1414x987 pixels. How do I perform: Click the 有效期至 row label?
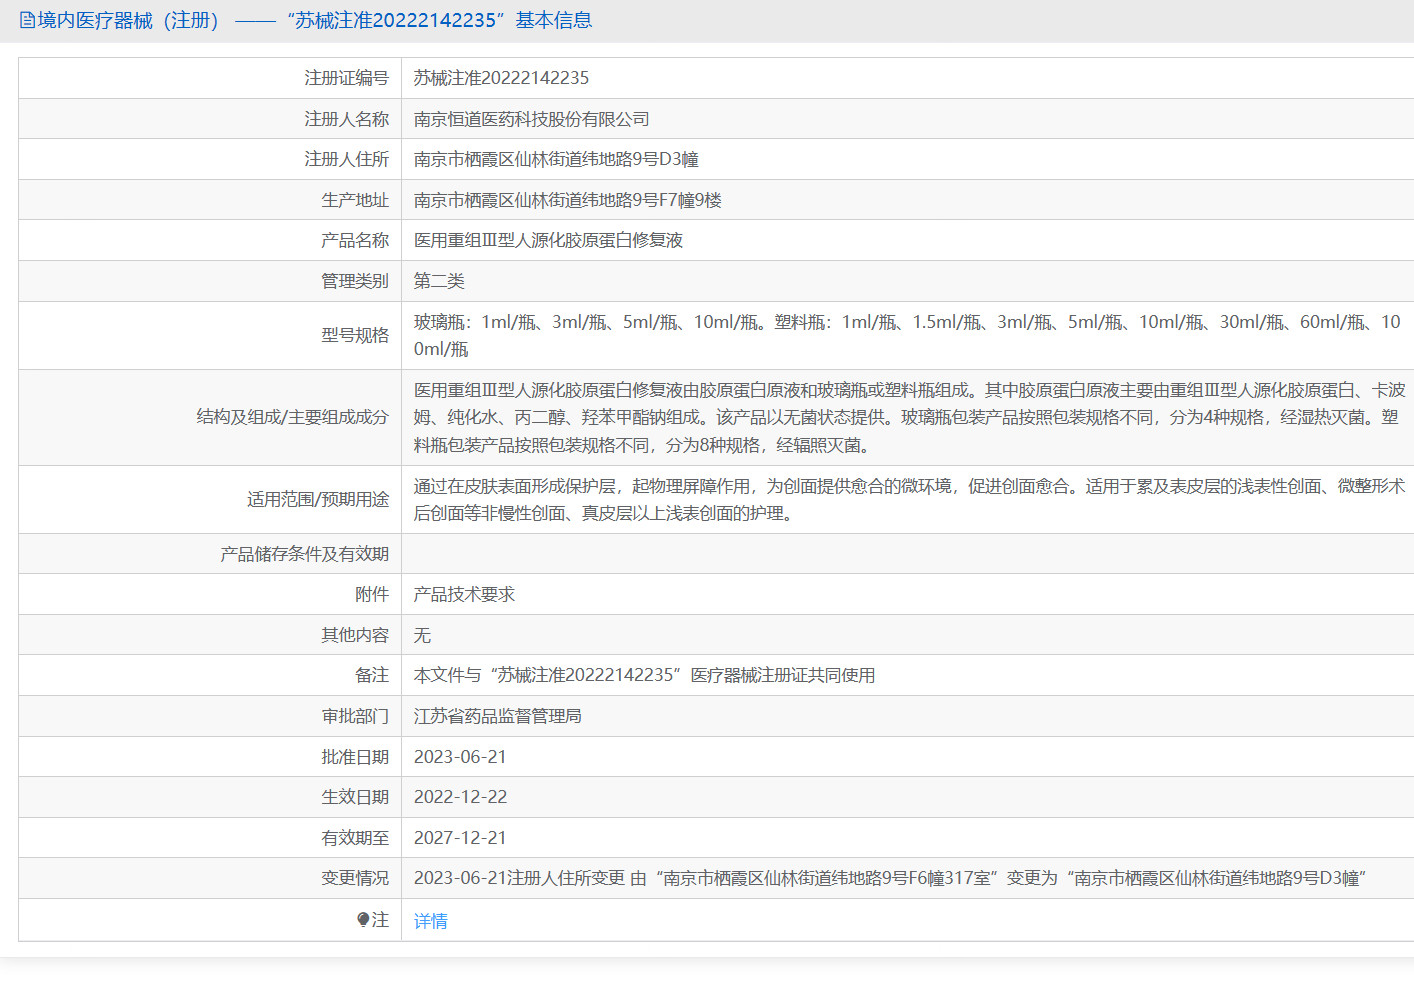(x=355, y=838)
